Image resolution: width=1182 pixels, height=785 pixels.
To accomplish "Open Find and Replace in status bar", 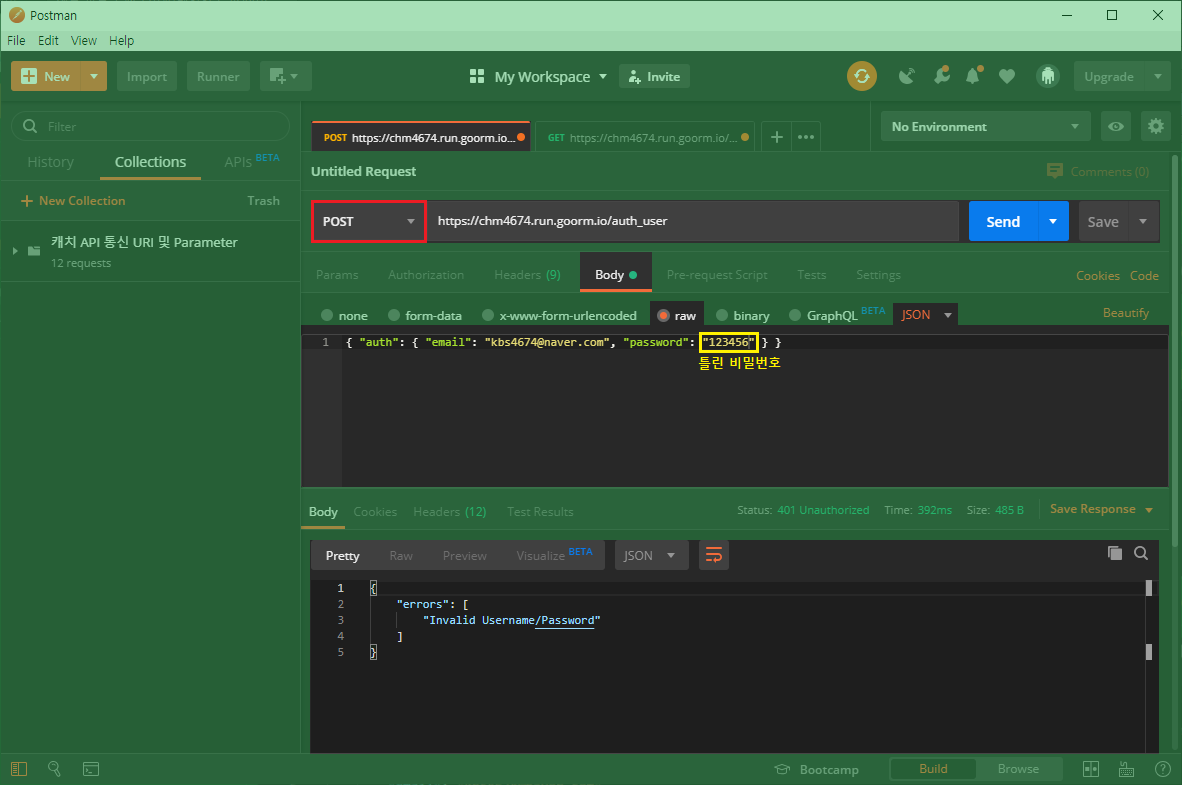I will 54,769.
